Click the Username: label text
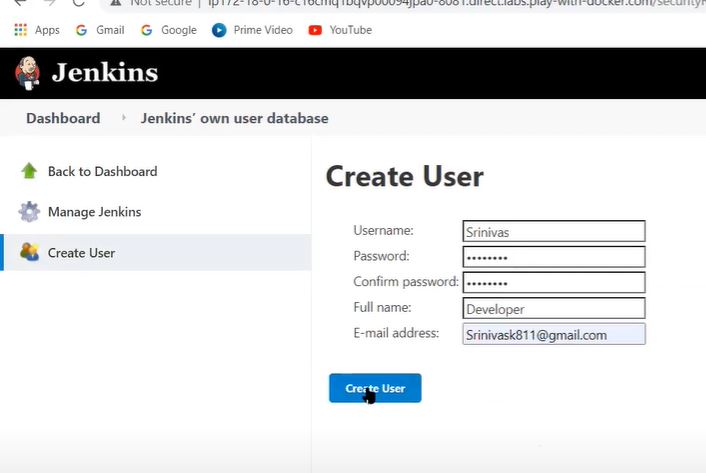The width and height of the screenshot is (706, 473). (383, 230)
